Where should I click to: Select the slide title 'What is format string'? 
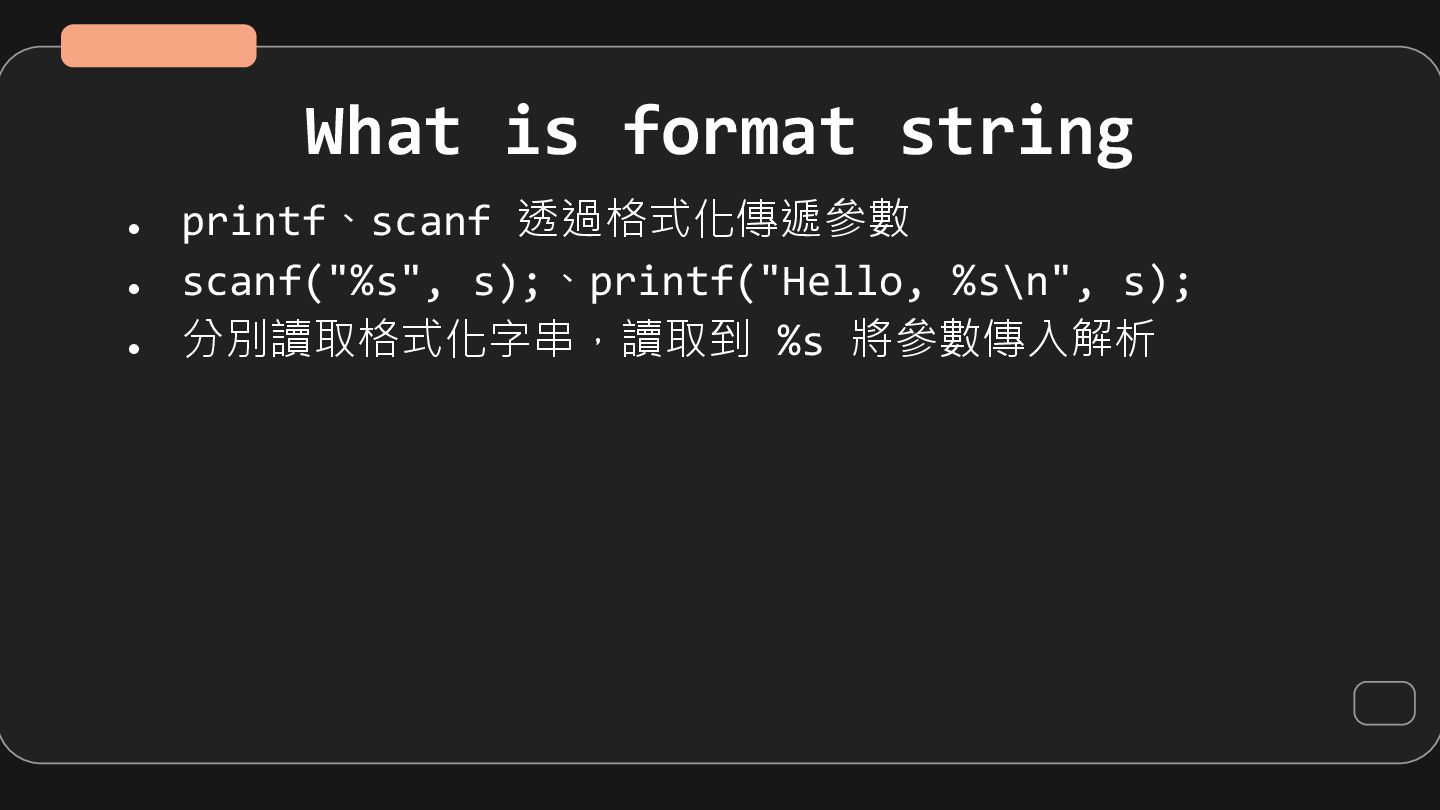click(x=719, y=131)
